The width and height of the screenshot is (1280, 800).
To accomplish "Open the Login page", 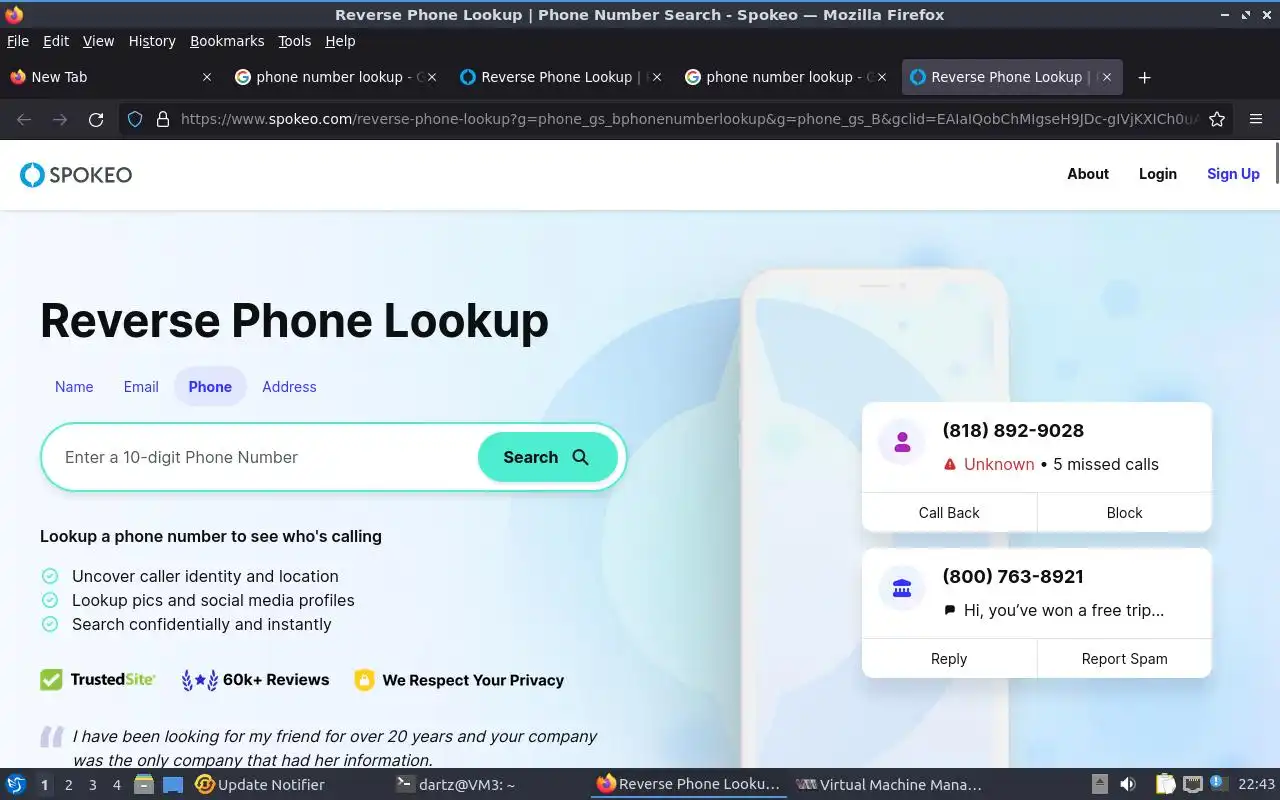I will point(1158,174).
